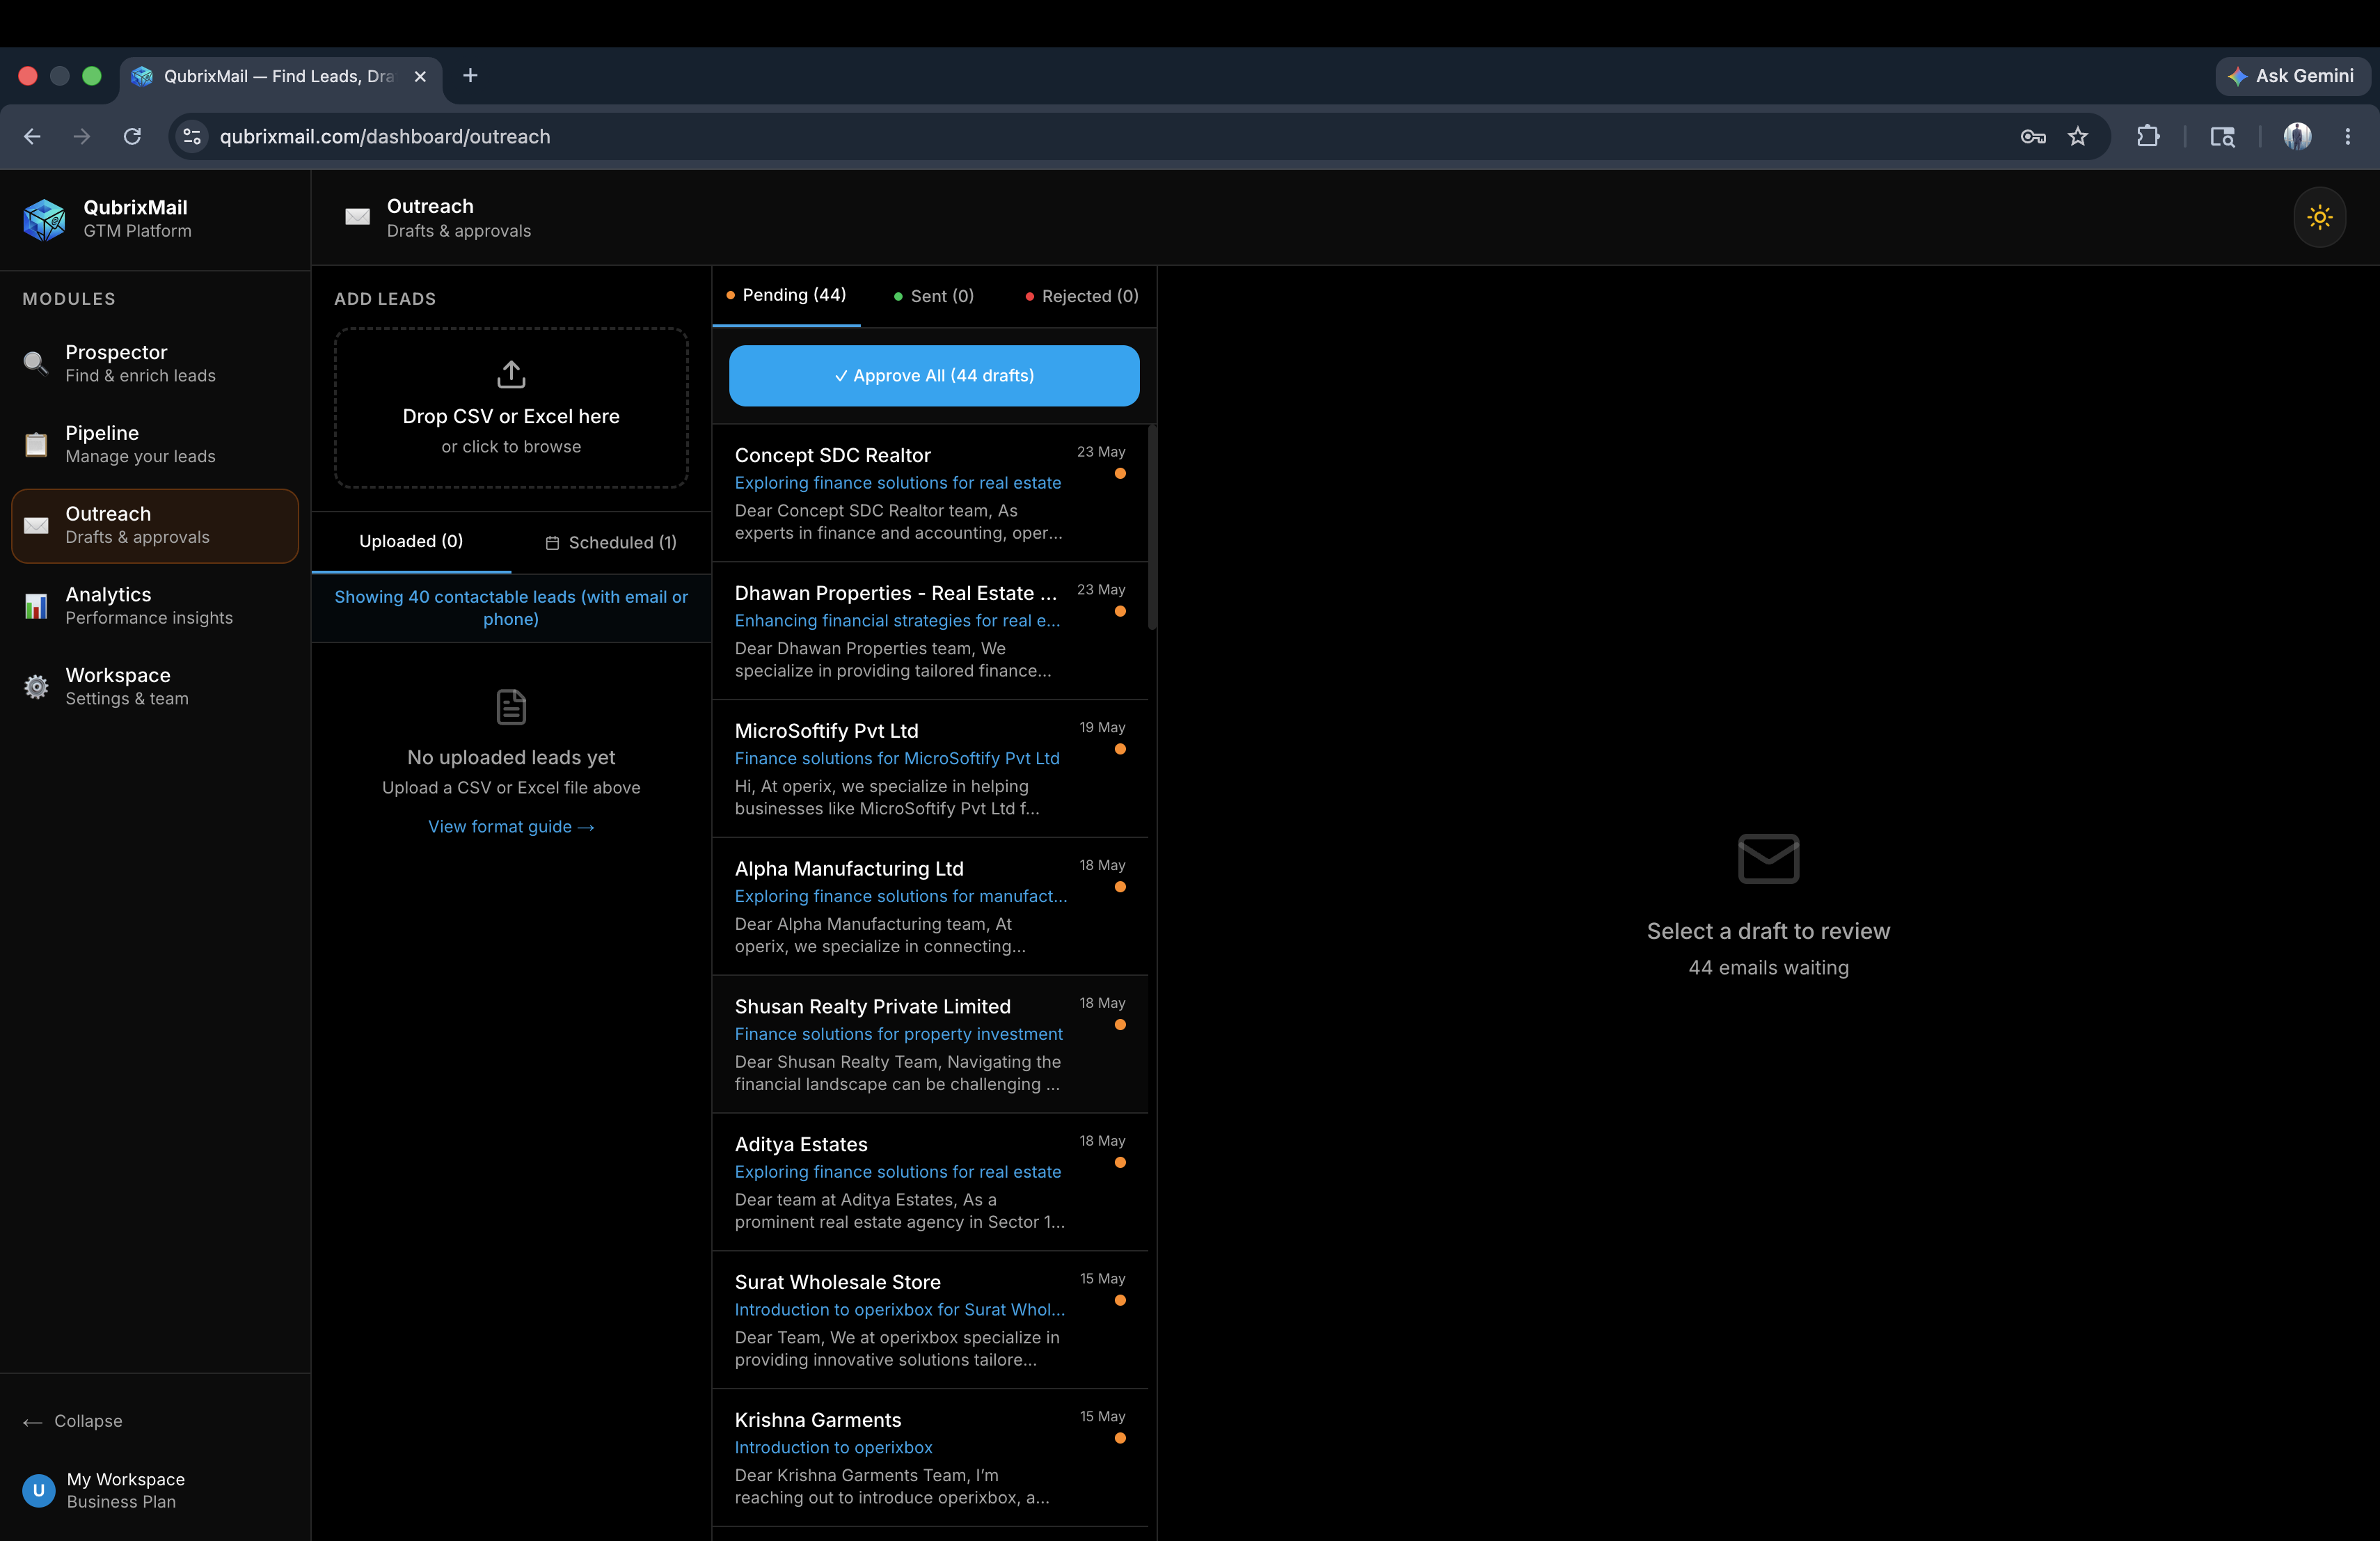Viewport: 2380px width, 1541px height.
Task: Go back in browser history
Action: (32, 136)
